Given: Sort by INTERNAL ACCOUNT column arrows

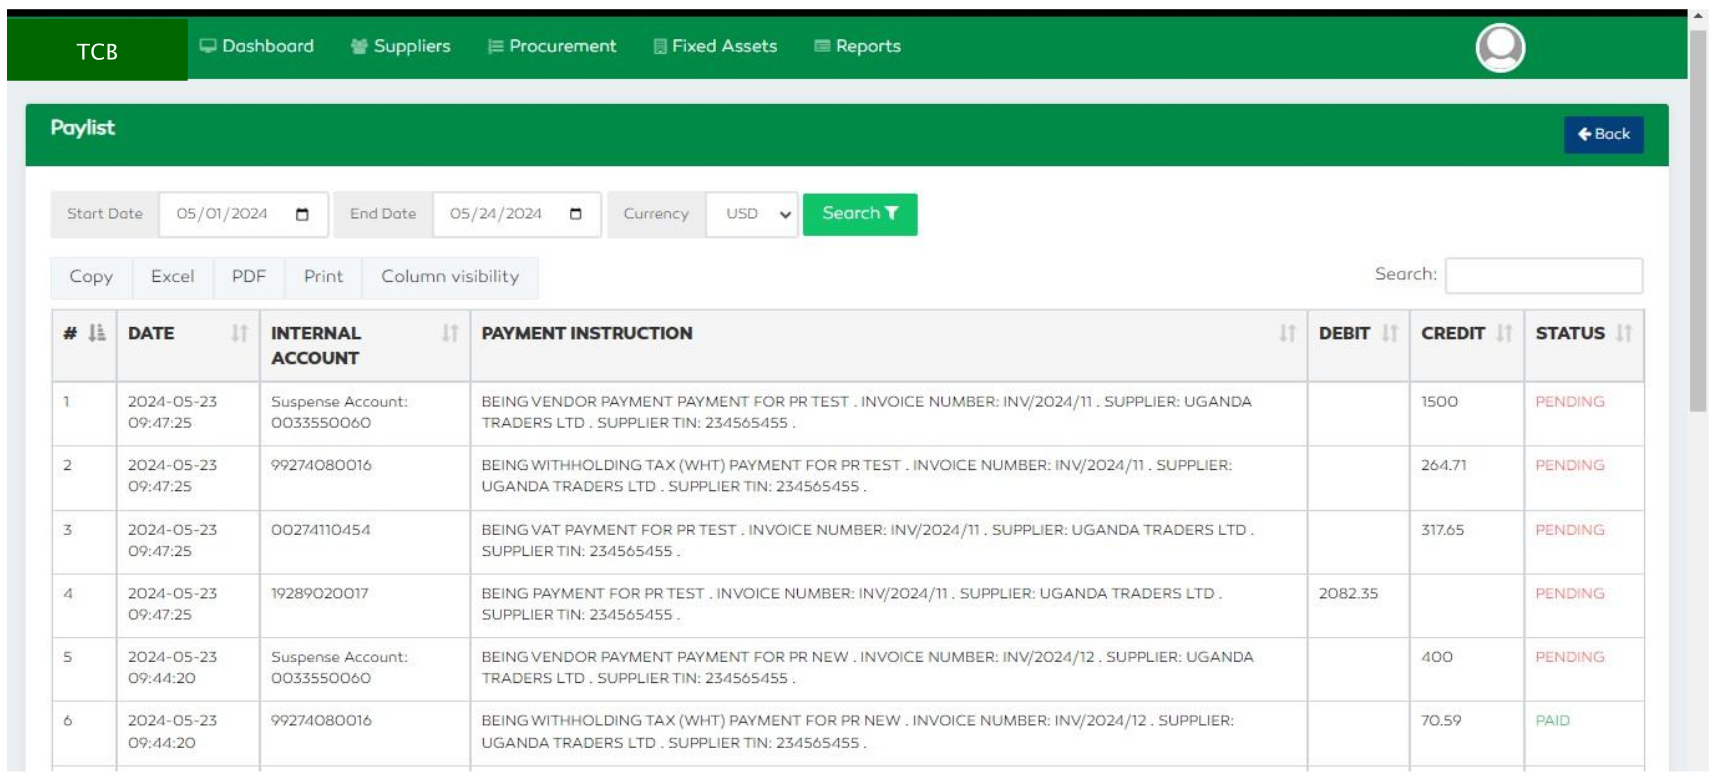Looking at the screenshot, I should (450, 333).
